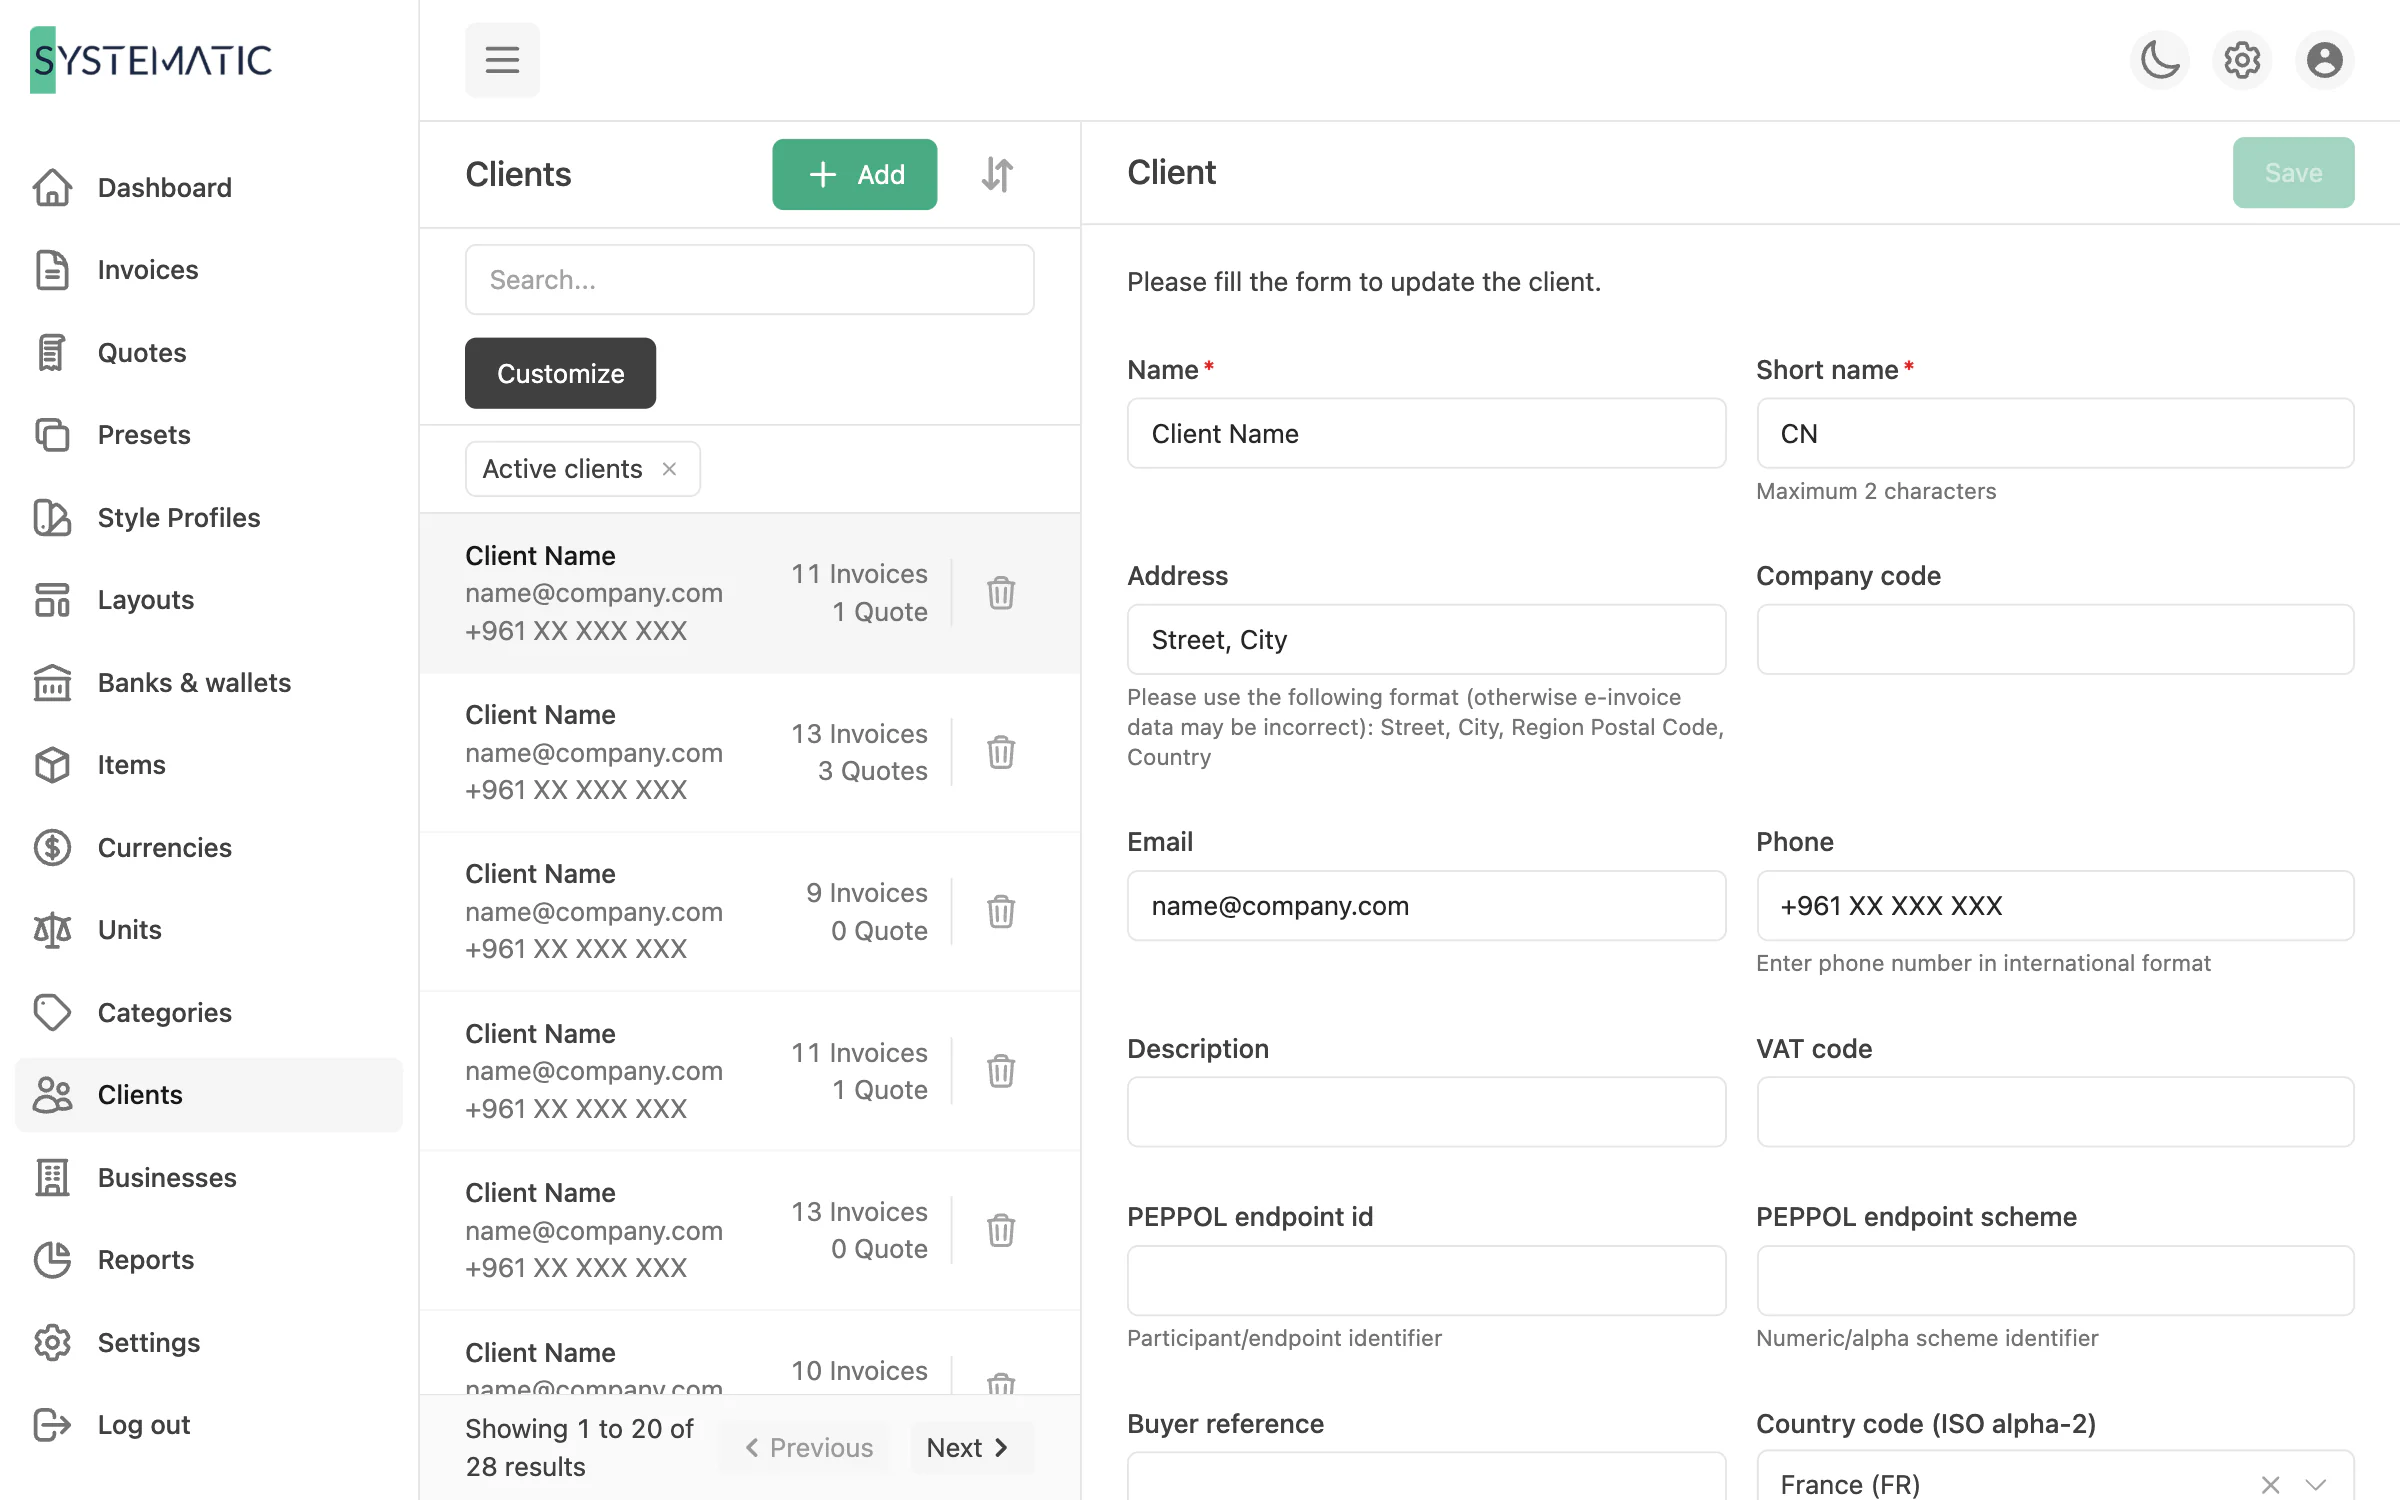Go to Layouts
2400x1500 pixels.
[x=208, y=600]
